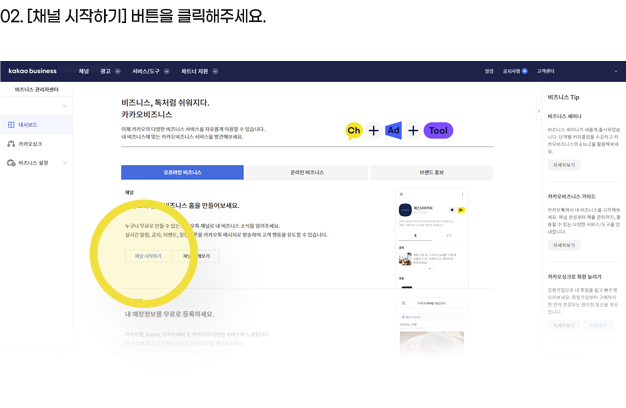
Task: Click the 비즈니스 Tip heading
Action: coord(563,97)
